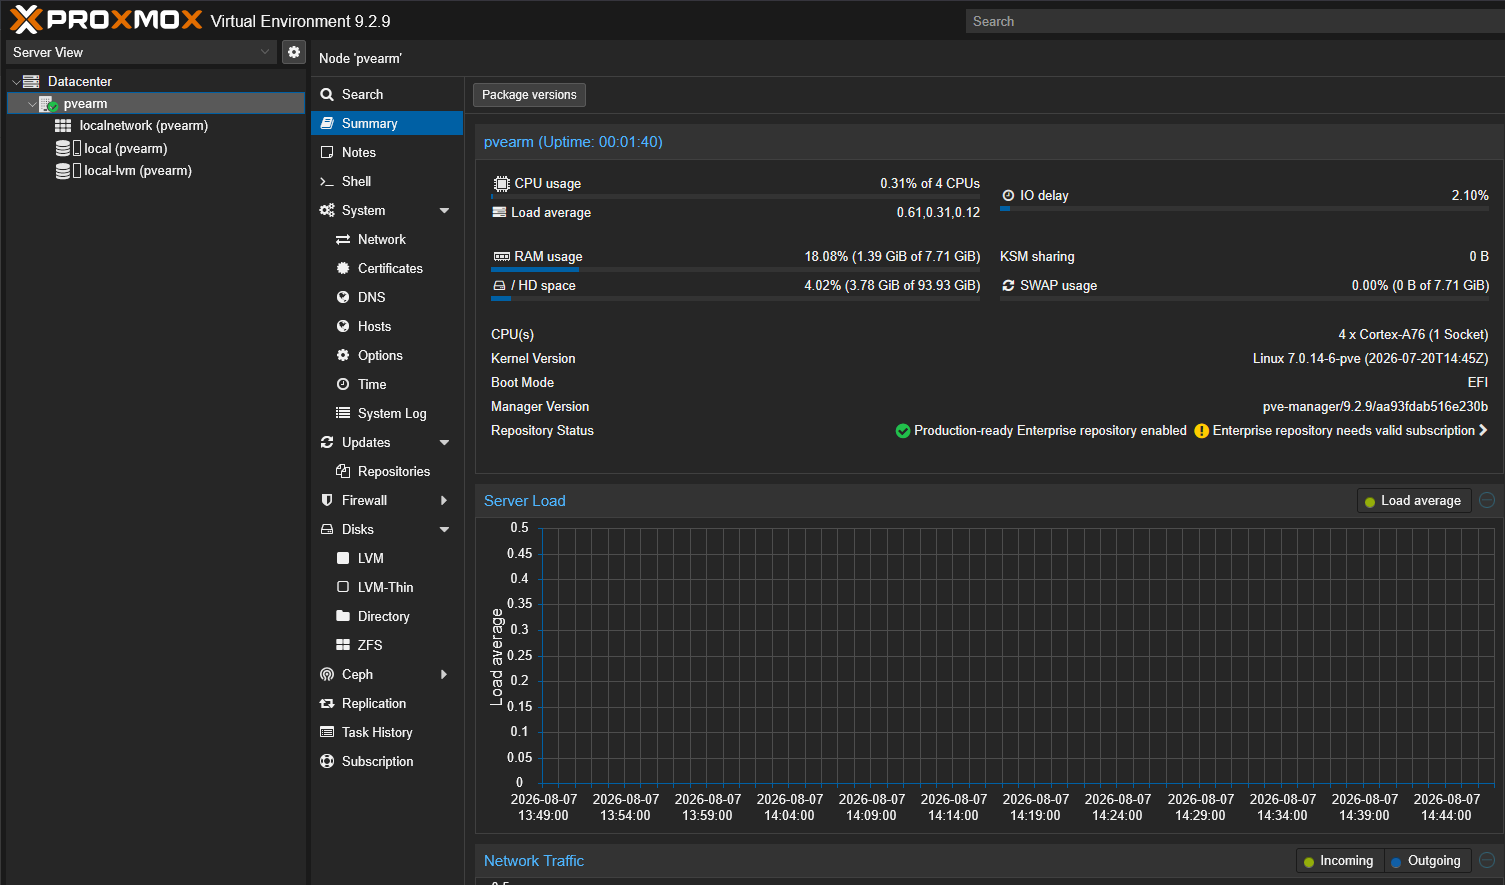Expand the Ceph menu group
Screen dimensions: 1505x885
(x=444, y=674)
